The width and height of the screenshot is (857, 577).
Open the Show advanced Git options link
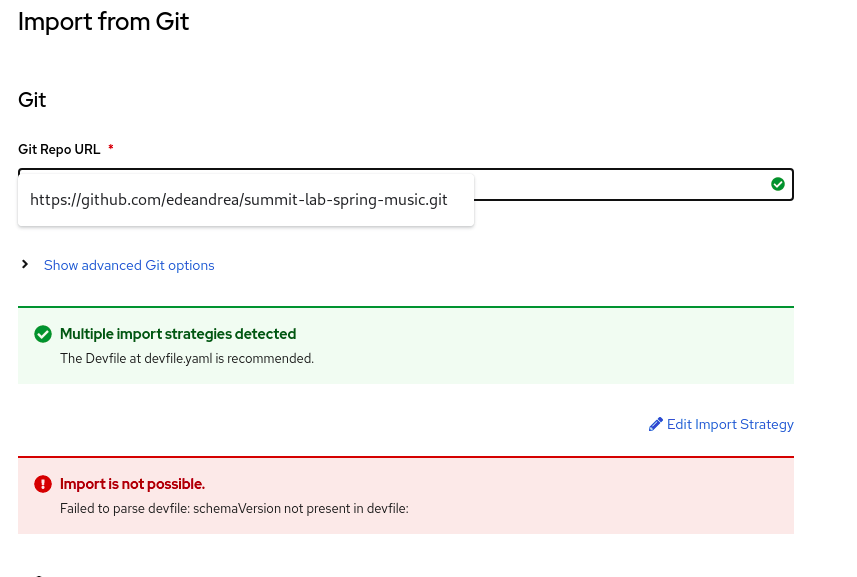[129, 265]
